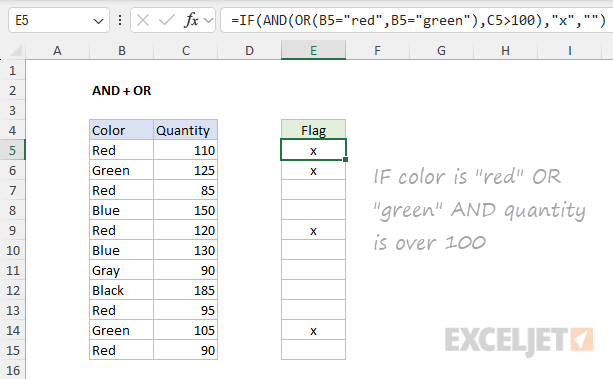Click quantity cell 125
Image resolution: width=613 pixels, height=379 pixels.
[186, 170]
